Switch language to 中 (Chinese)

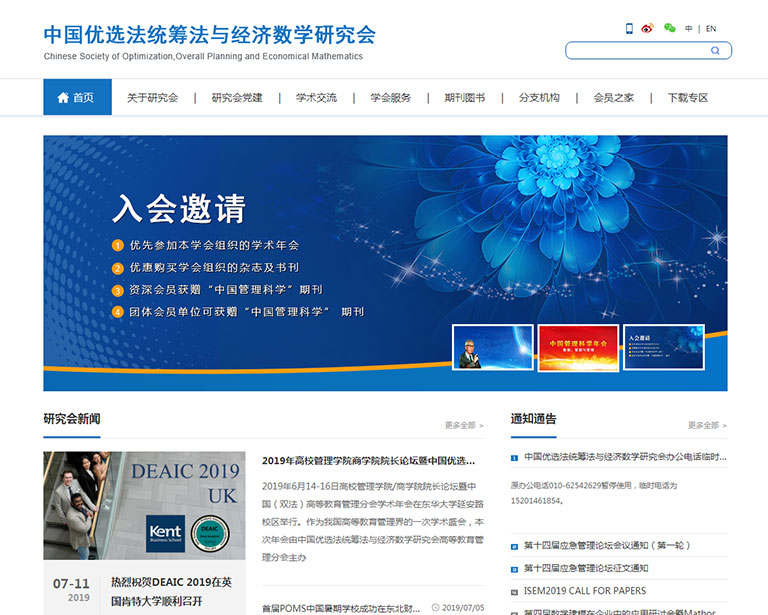(688, 29)
